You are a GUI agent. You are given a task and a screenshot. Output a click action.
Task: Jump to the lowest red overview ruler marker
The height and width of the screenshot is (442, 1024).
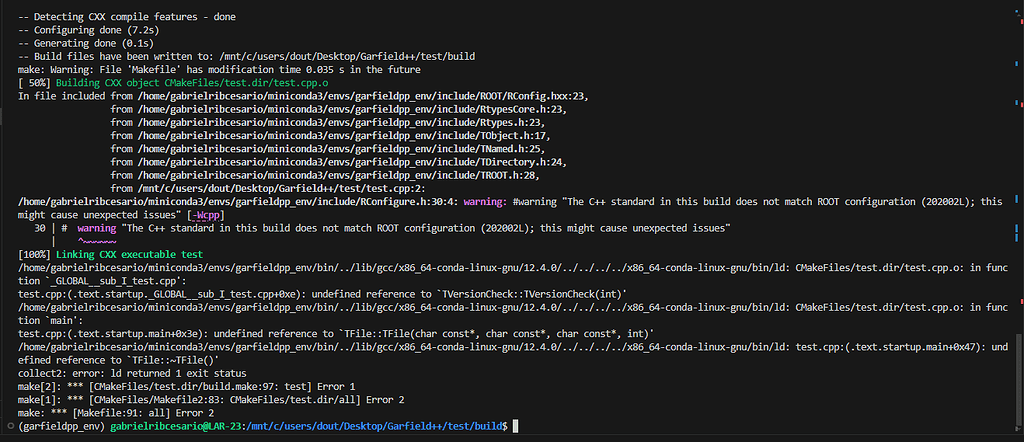tap(1021, 302)
